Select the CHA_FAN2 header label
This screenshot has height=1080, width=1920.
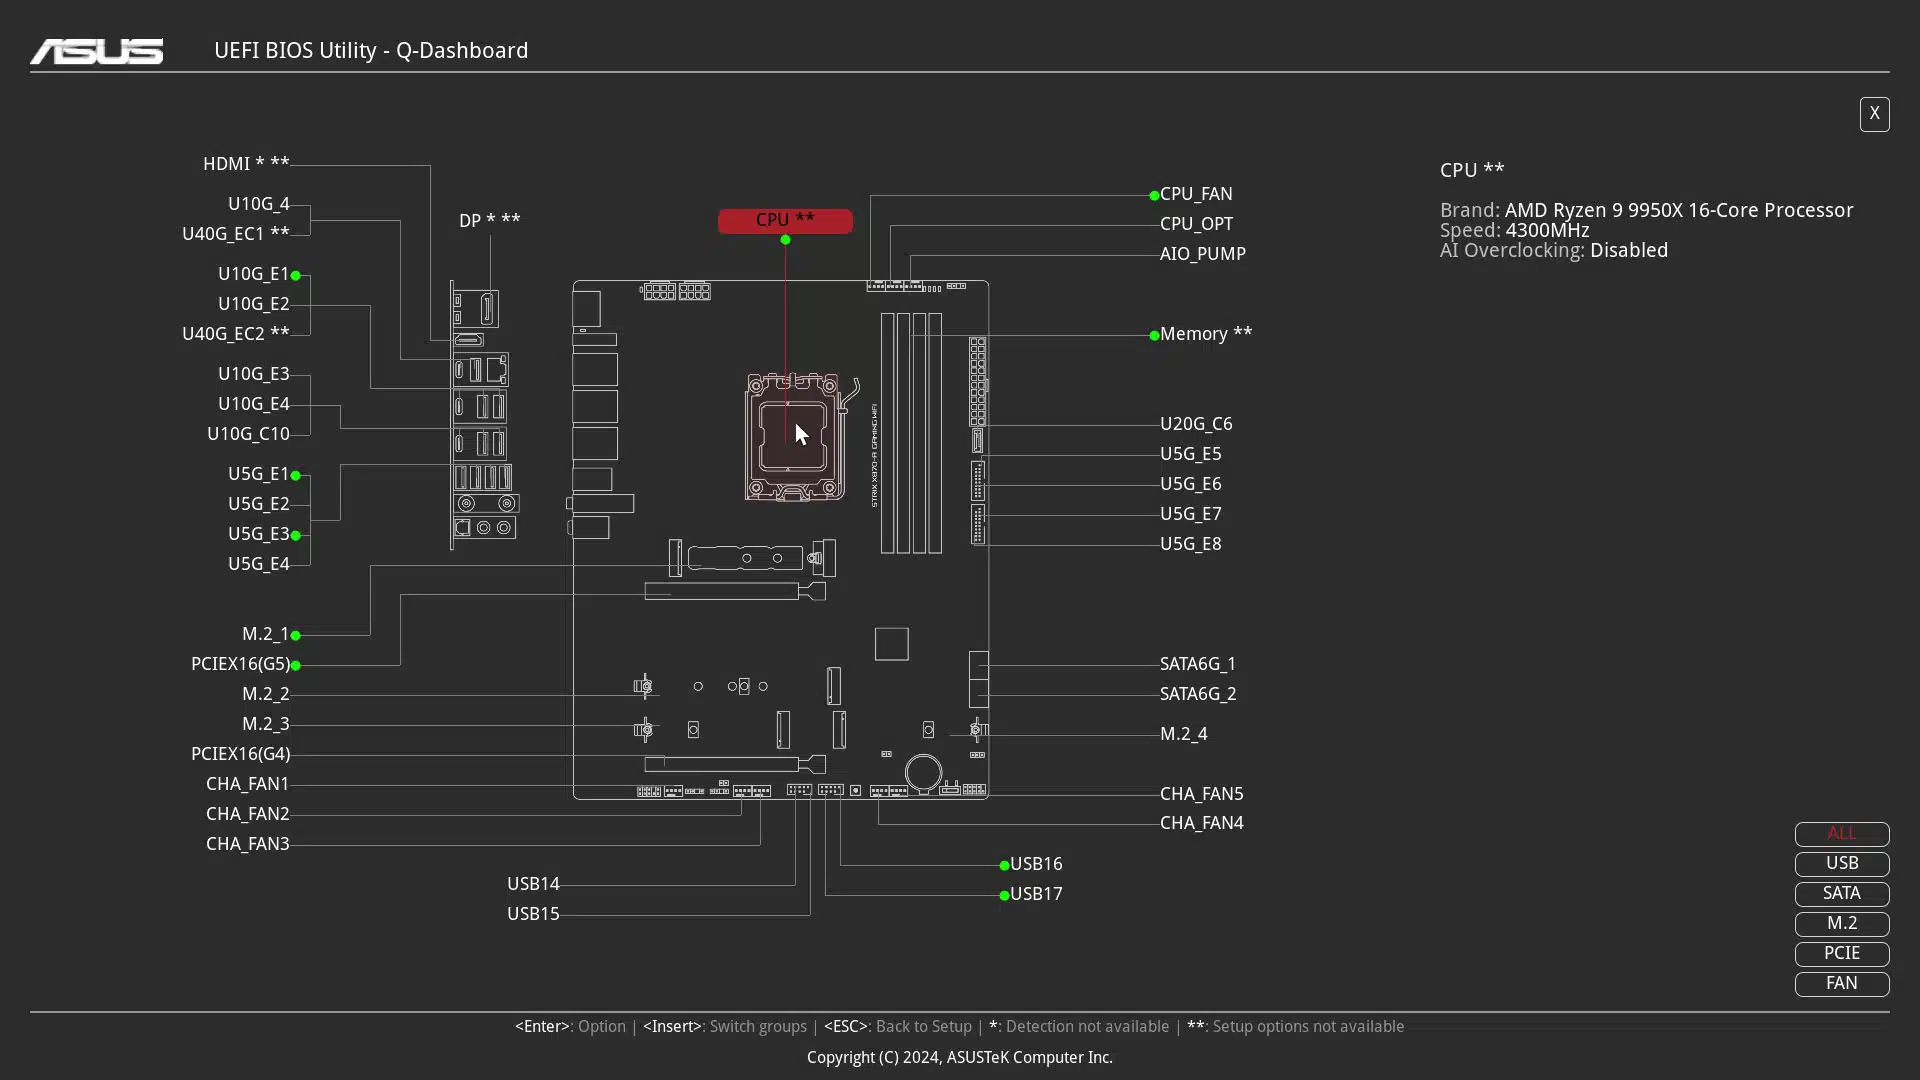(x=248, y=814)
